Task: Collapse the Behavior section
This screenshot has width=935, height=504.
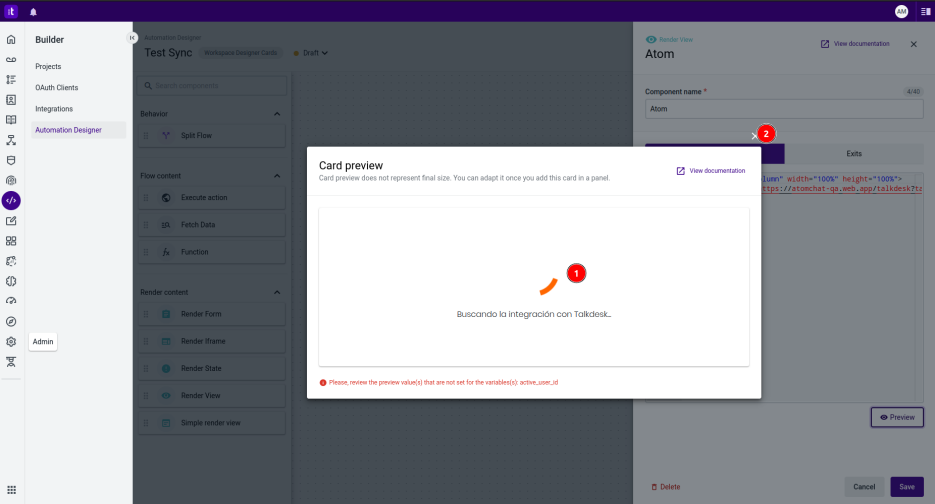Action: pyautogui.click(x=277, y=114)
